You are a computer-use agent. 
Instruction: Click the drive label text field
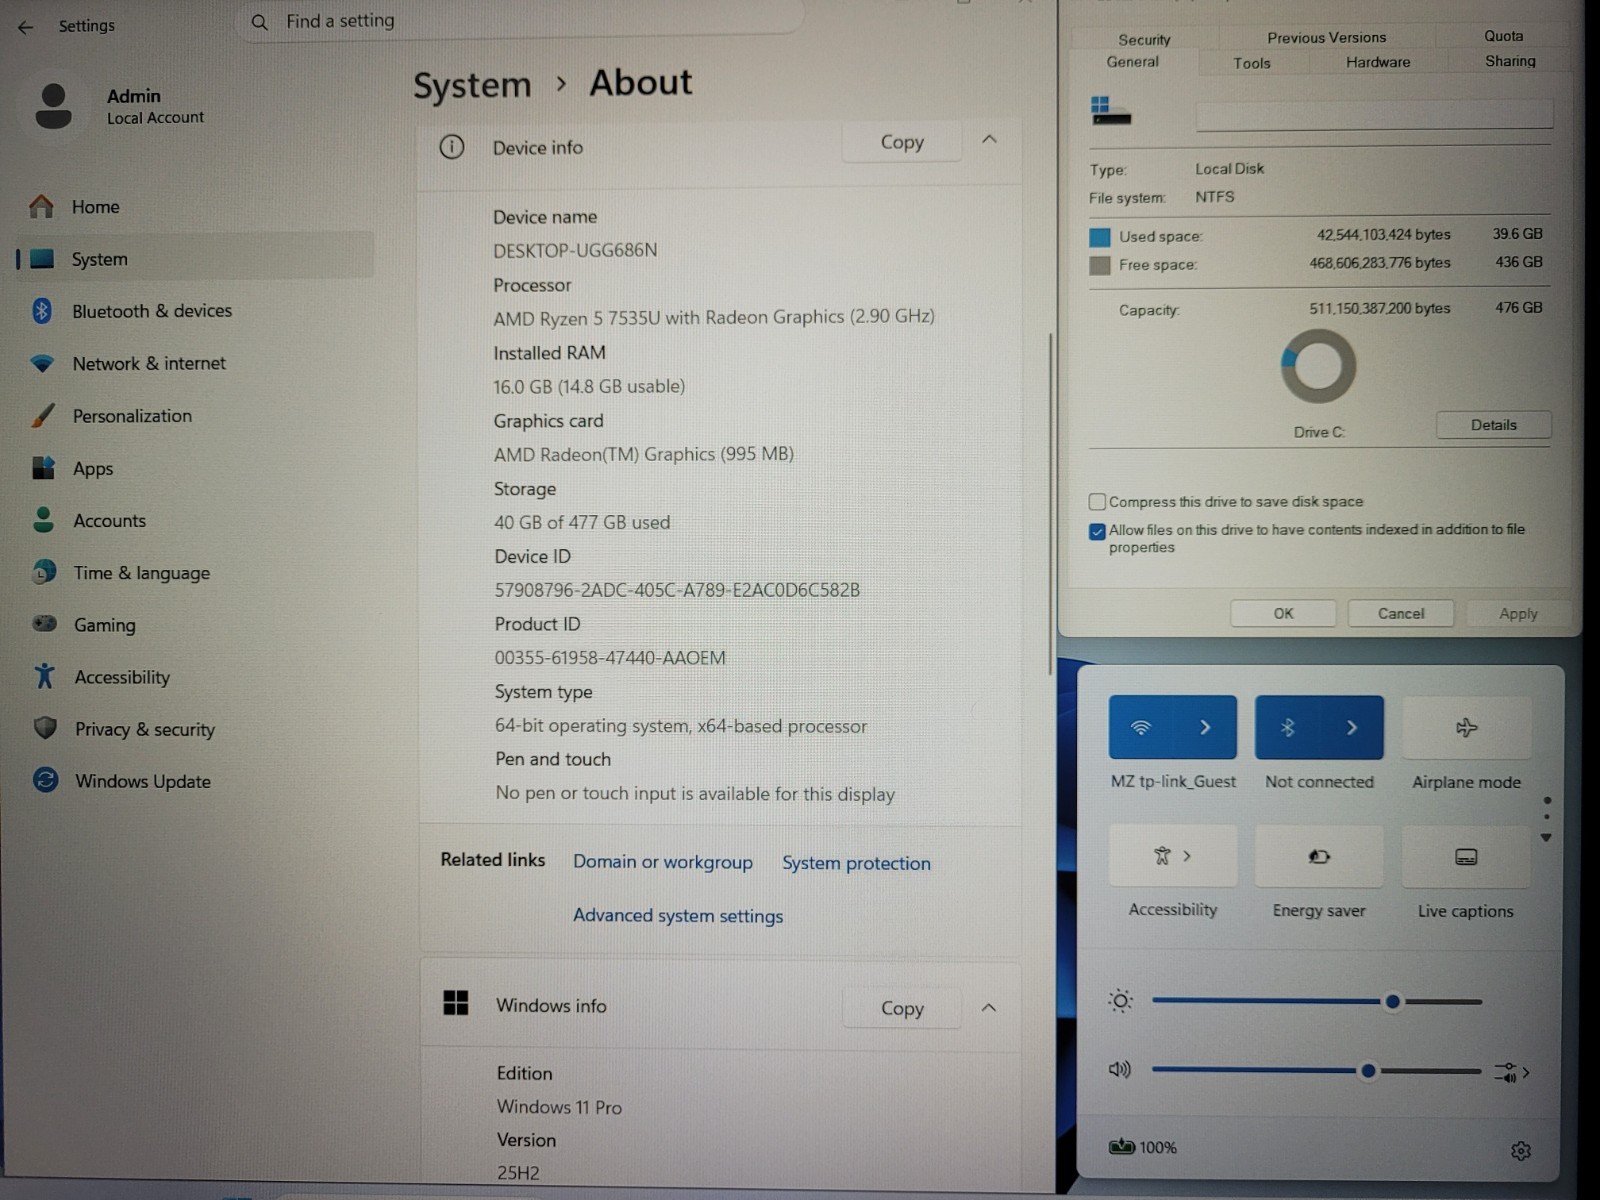point(1374,114)
